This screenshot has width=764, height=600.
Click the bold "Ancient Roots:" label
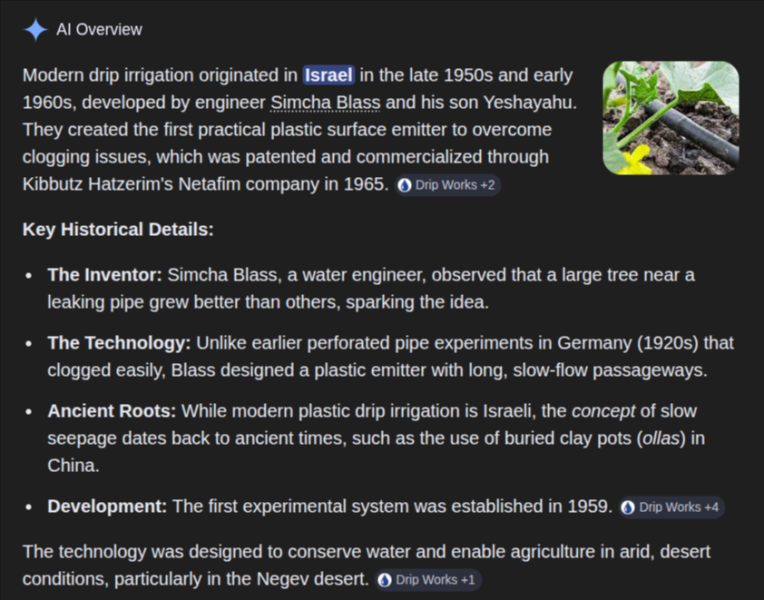click(112, 411)
